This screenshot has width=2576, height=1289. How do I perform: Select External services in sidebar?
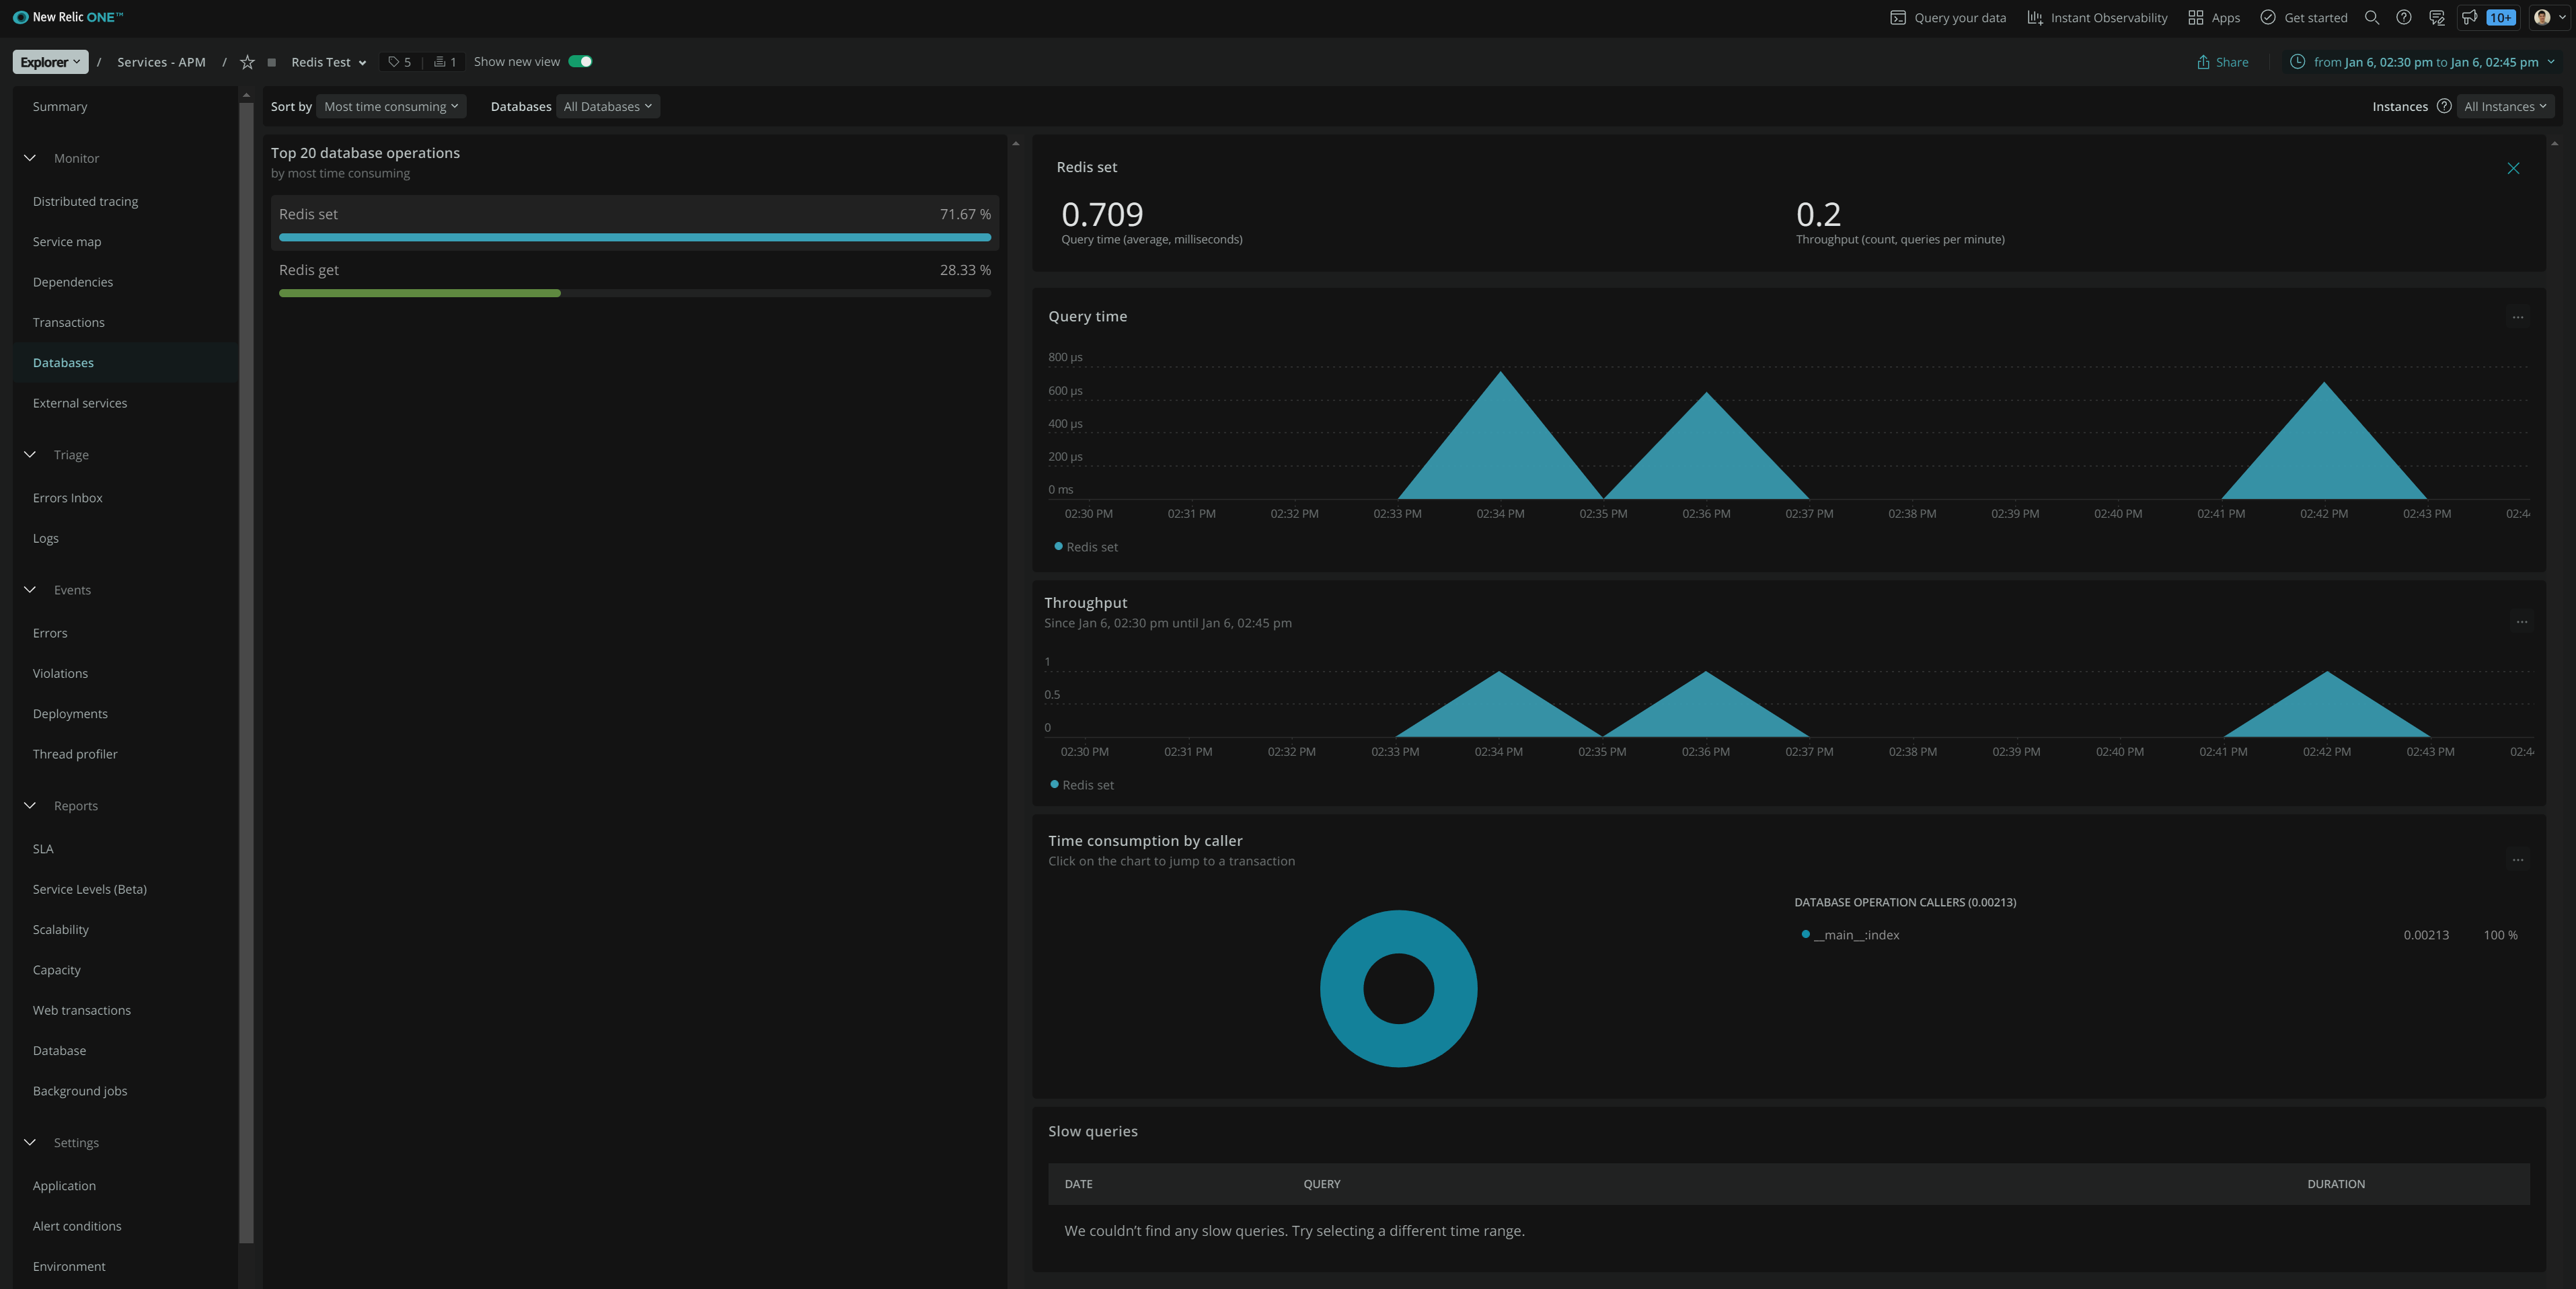(x=80, y=403)
